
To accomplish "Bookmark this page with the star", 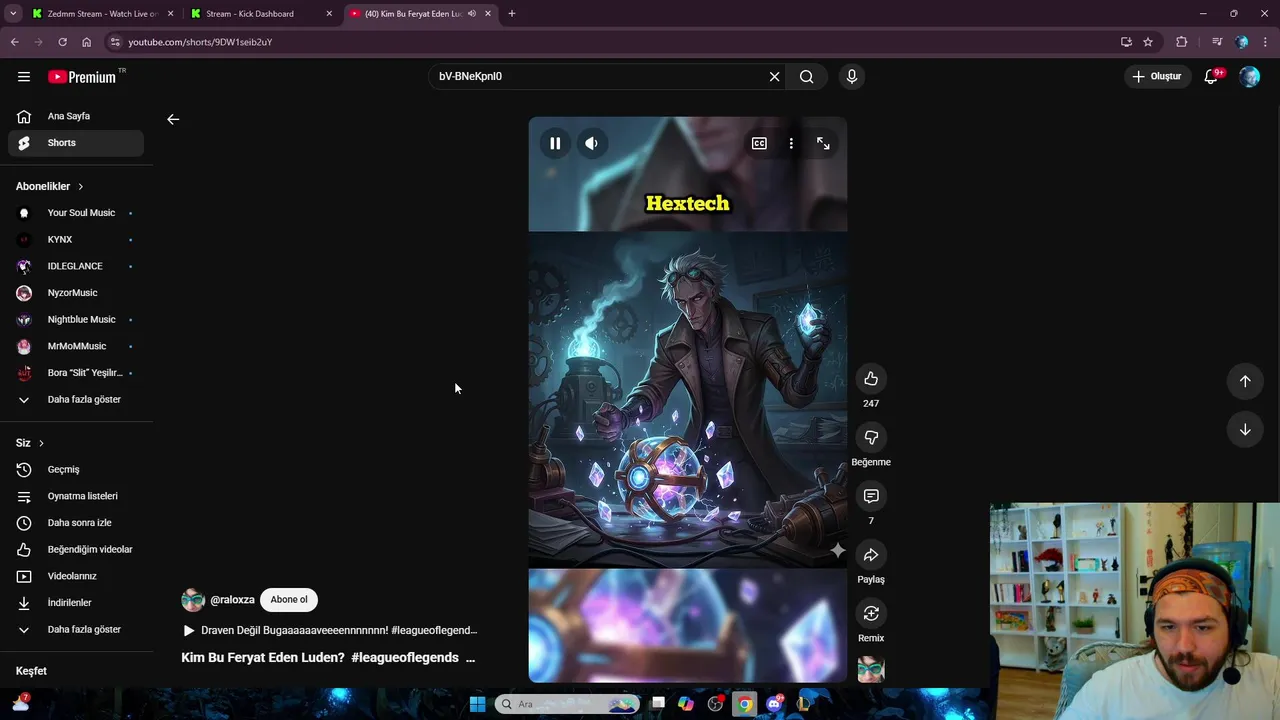I will (1148, 42).
